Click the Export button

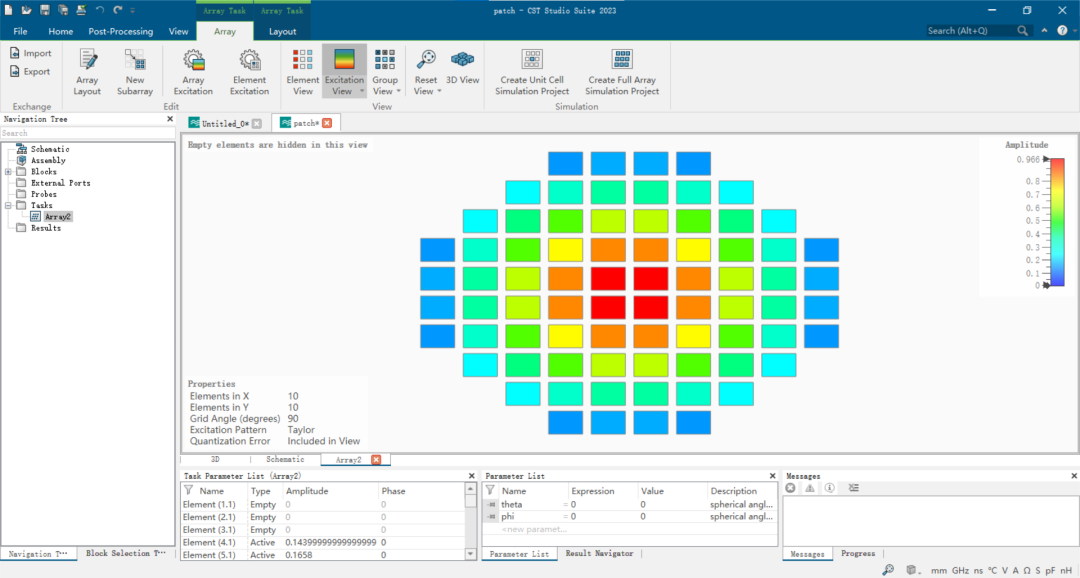[30, 71]
